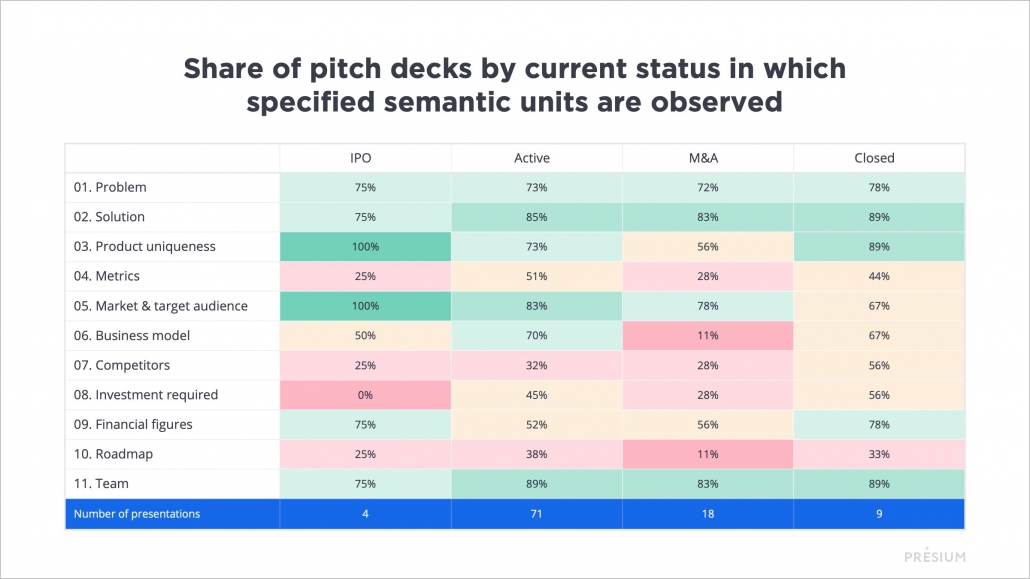Click the Closed column header

[x=878, y=158]
